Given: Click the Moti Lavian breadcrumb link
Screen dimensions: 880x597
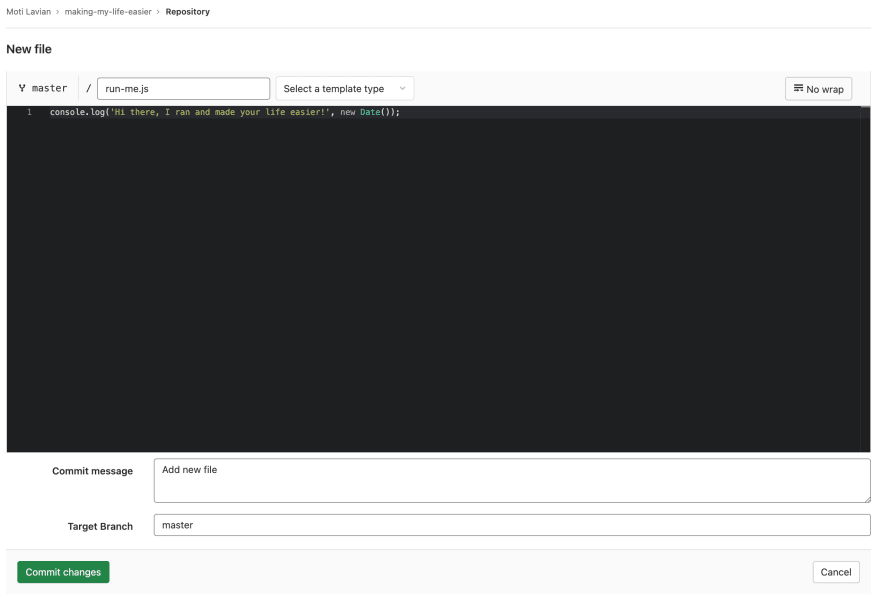Looking at the screenshot, I should pos(29,12).
